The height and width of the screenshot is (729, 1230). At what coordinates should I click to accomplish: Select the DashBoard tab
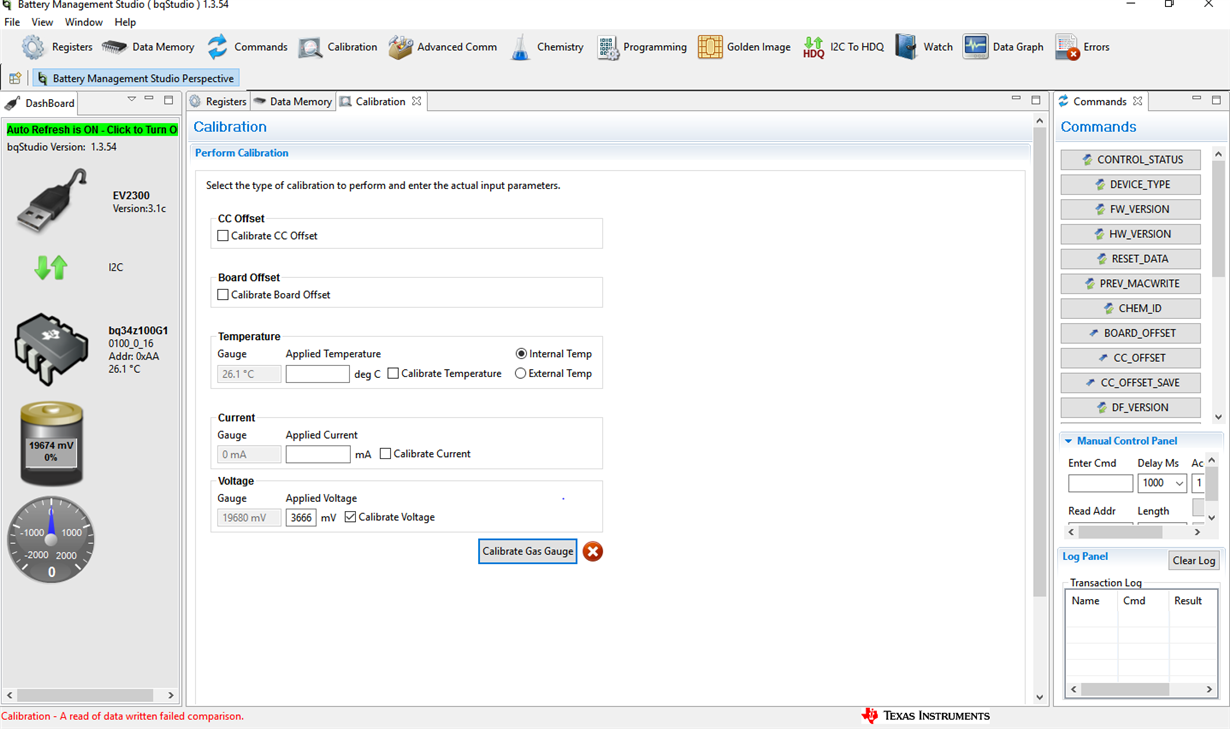[41, 103]
